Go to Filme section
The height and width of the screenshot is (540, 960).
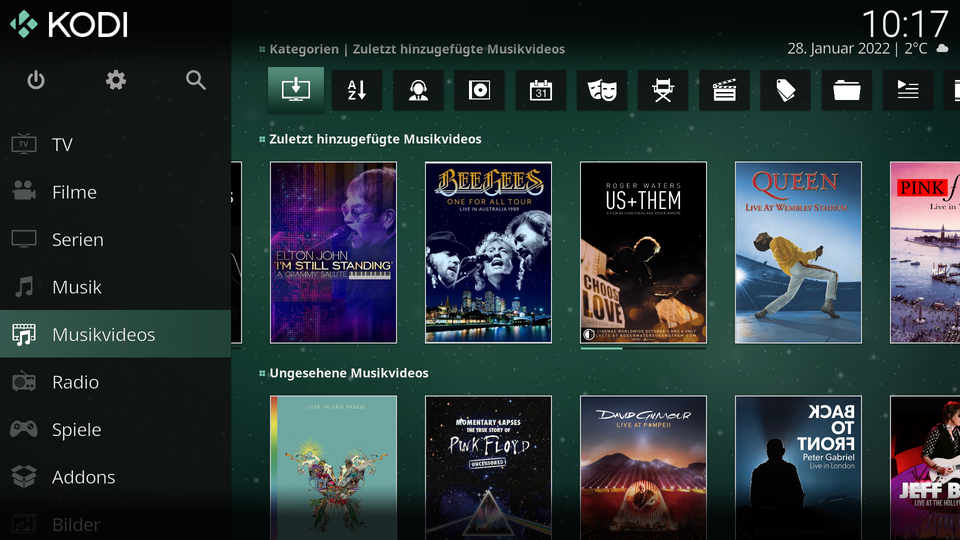pyautogui.click(x=115, y=192)
